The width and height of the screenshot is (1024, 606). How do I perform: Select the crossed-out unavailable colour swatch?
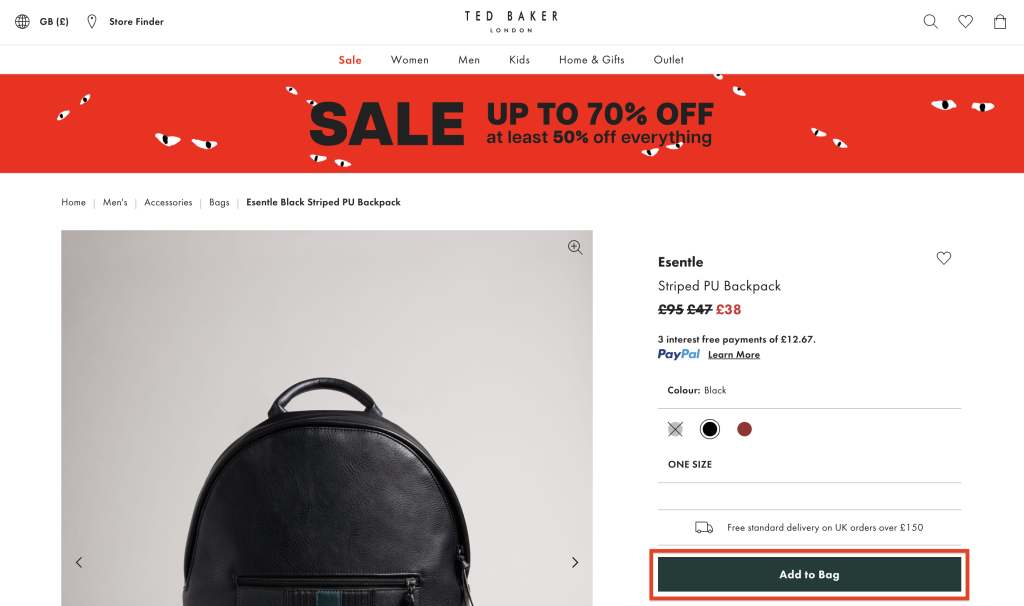click(675, 429)
